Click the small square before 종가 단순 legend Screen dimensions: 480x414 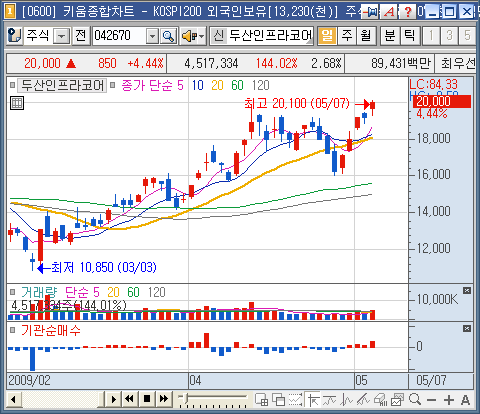(112, 85)
